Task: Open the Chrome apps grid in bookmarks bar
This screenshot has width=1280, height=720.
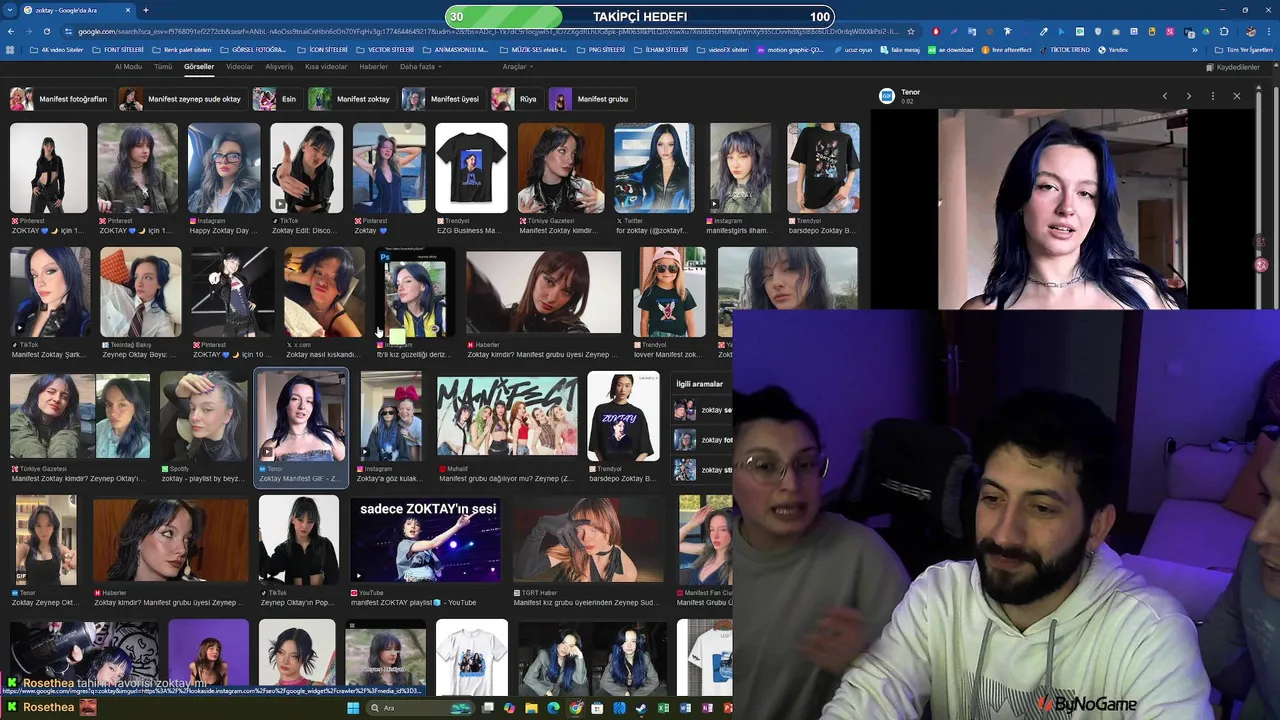Action: (11, 49)
